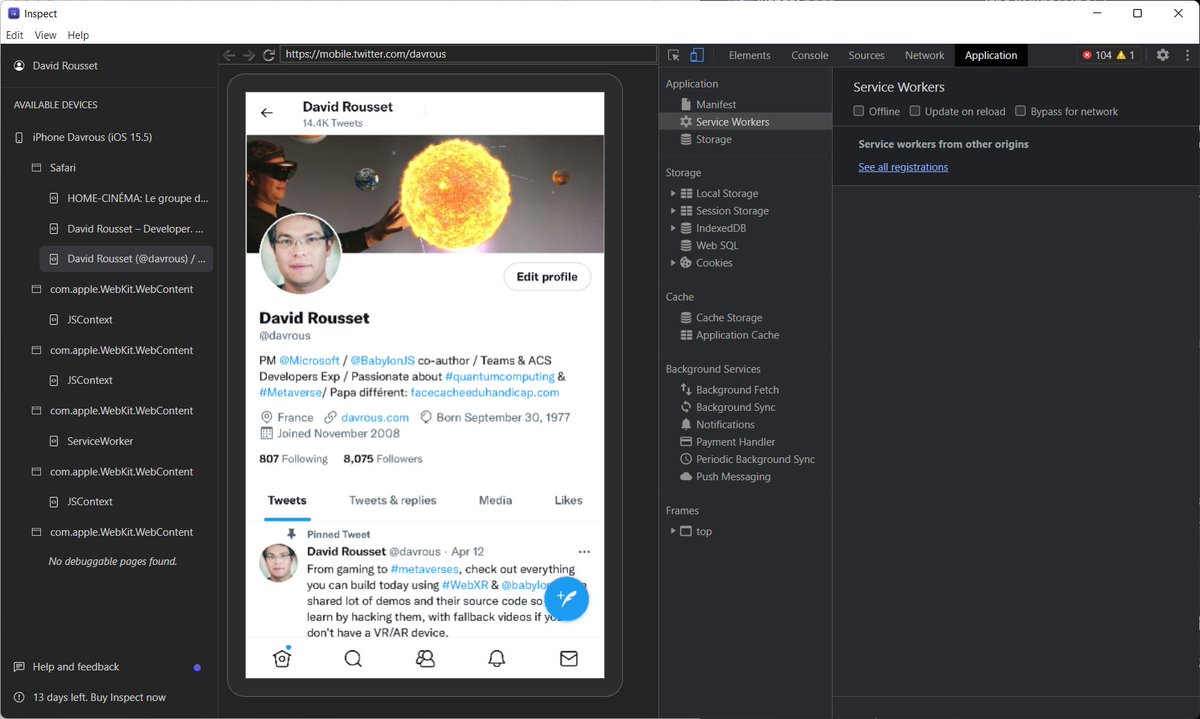Screen dimensions: 1200x719
Task: Open the View menu
Action: point(45,35)
